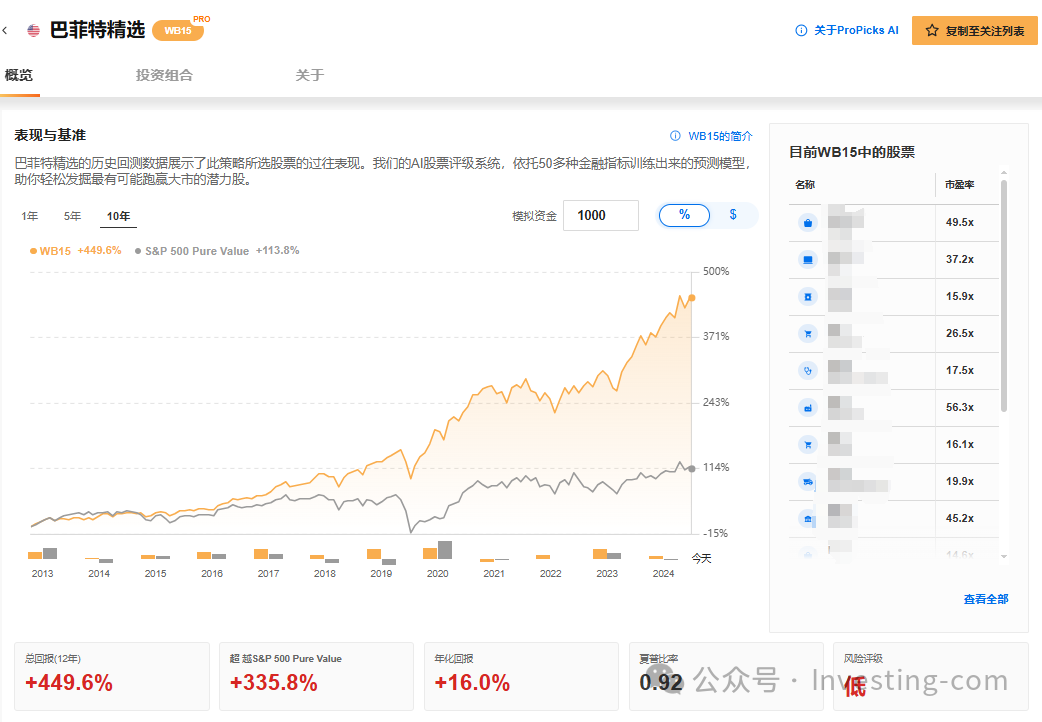Click the 表现与基准 section heading

coord(50,136)
